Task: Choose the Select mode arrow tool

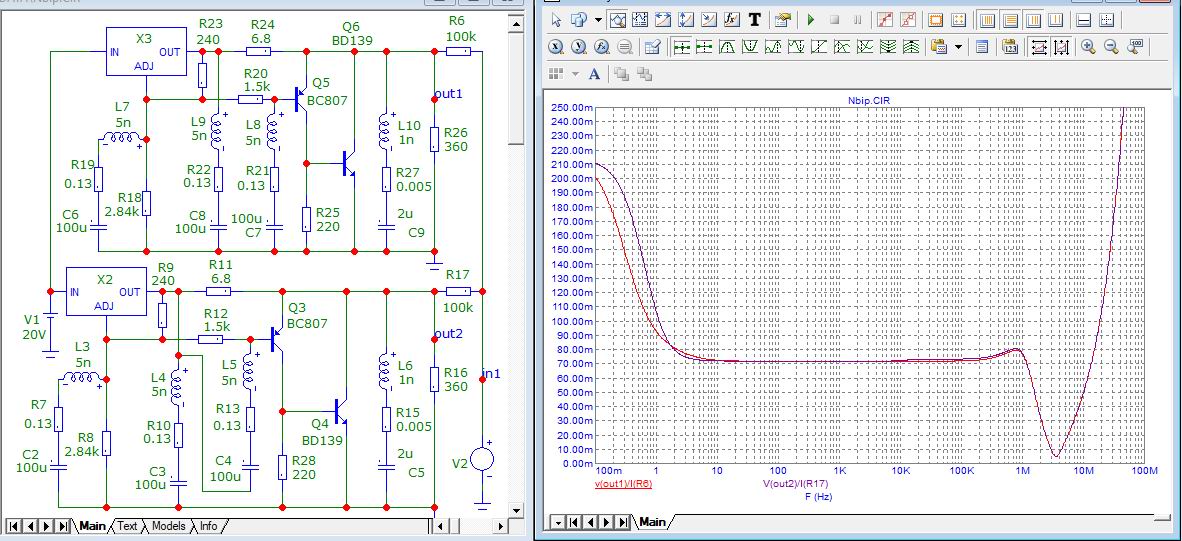Action: [556, 20]
